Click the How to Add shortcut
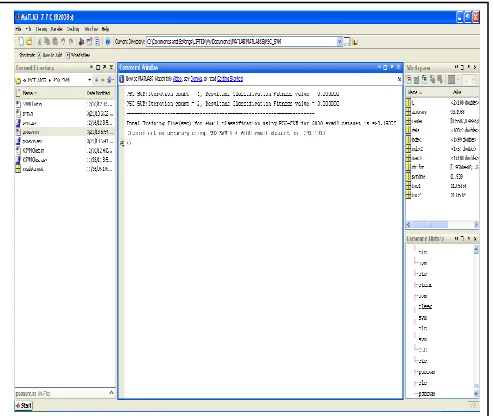This screenshot has width=494, height=416. [x=50, y=55]
